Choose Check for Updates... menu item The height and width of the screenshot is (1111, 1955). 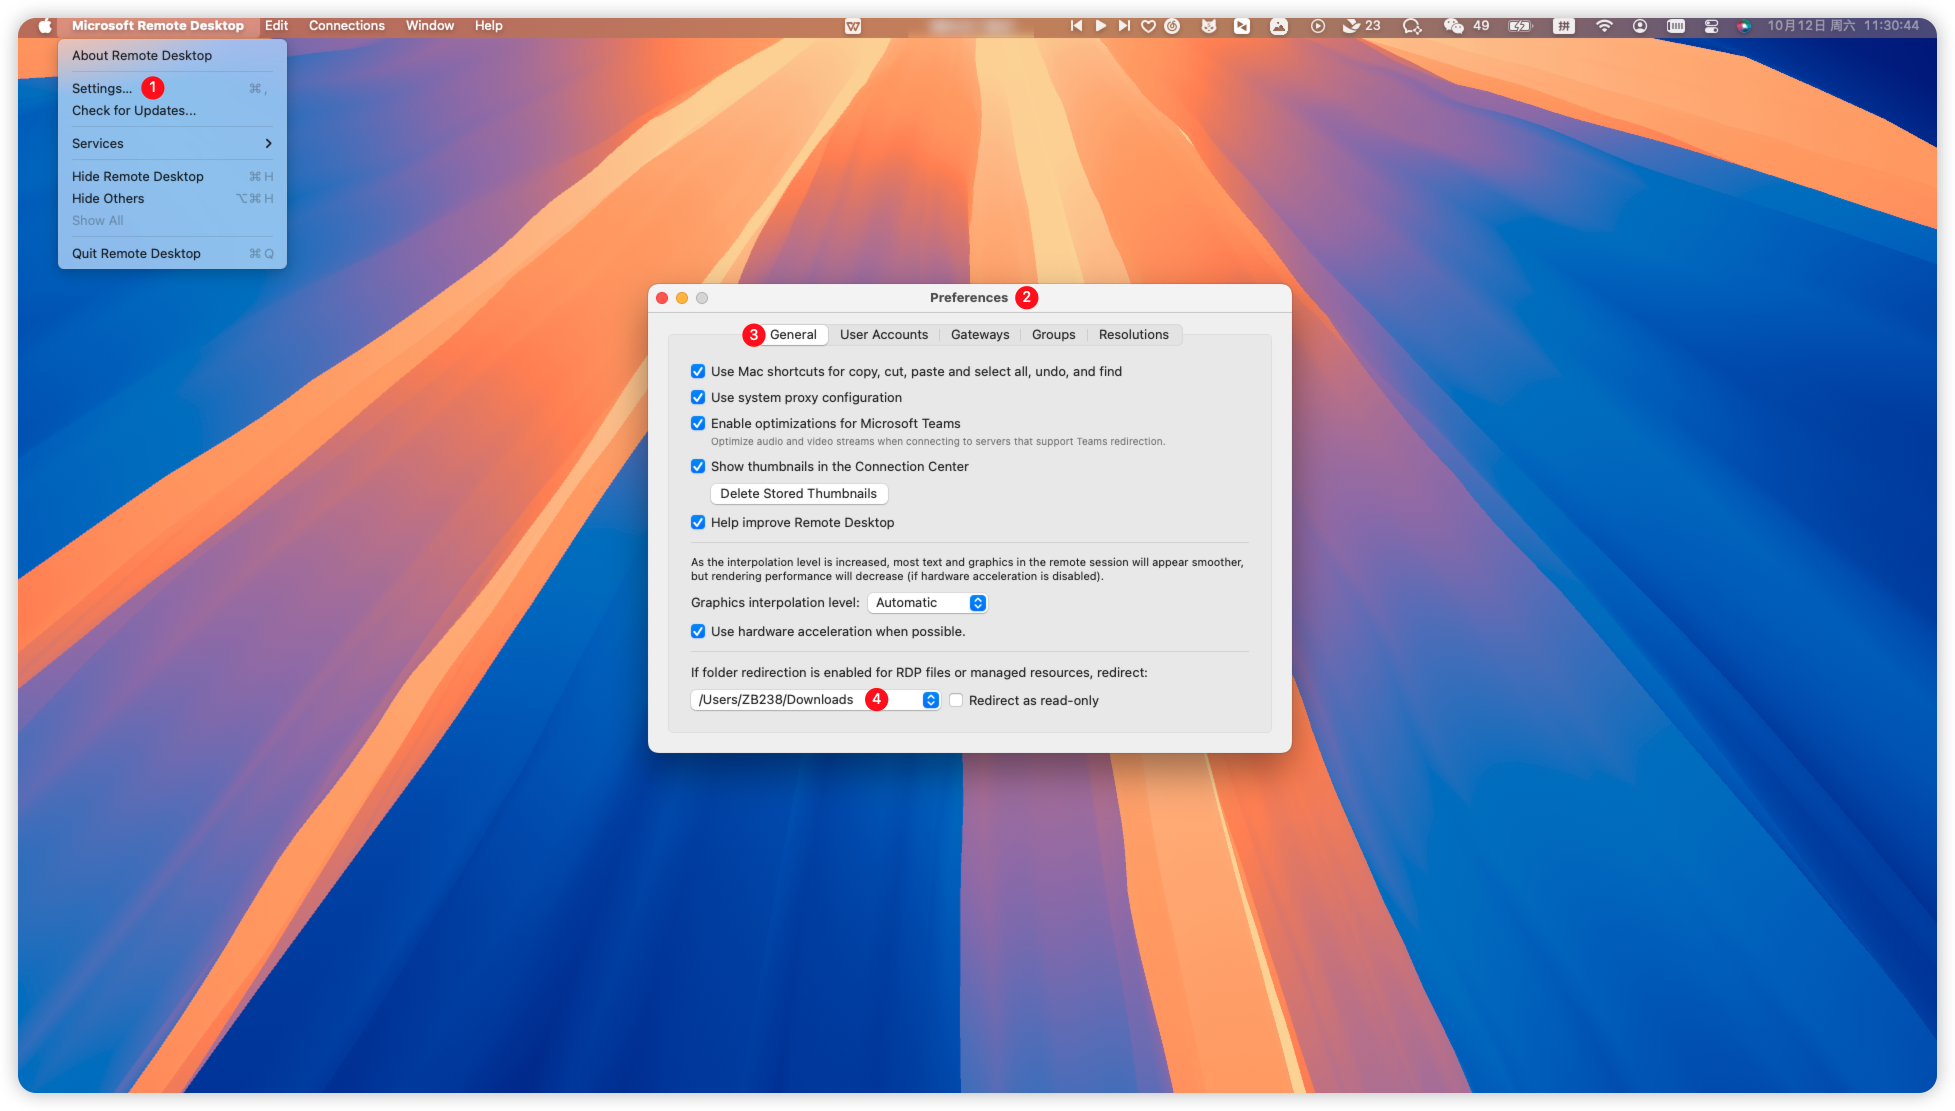click(172, 110)
